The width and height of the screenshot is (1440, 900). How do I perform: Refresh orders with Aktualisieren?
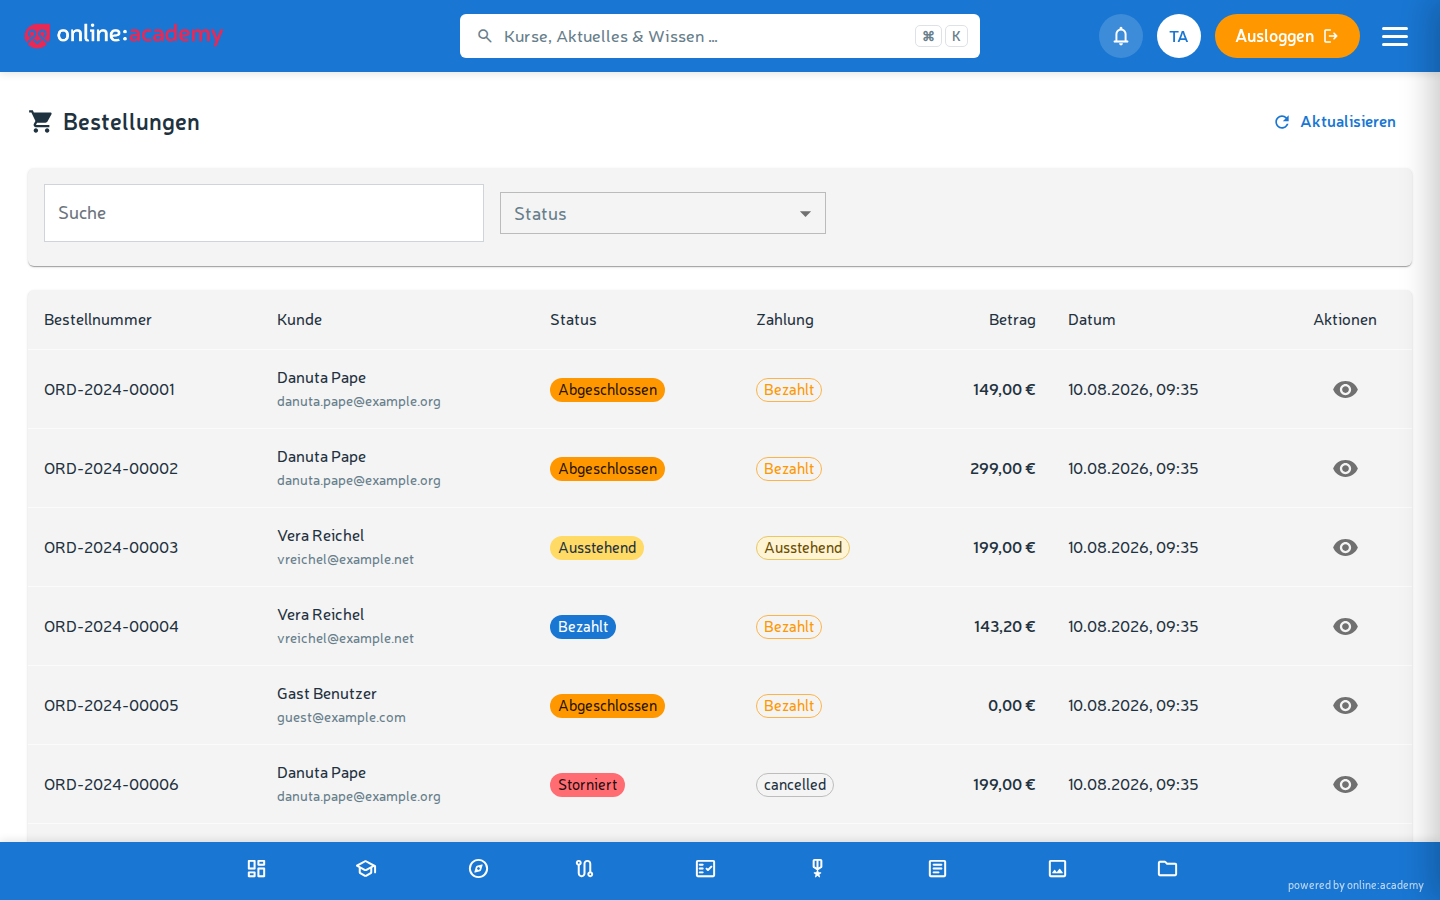coord(1335,122)
